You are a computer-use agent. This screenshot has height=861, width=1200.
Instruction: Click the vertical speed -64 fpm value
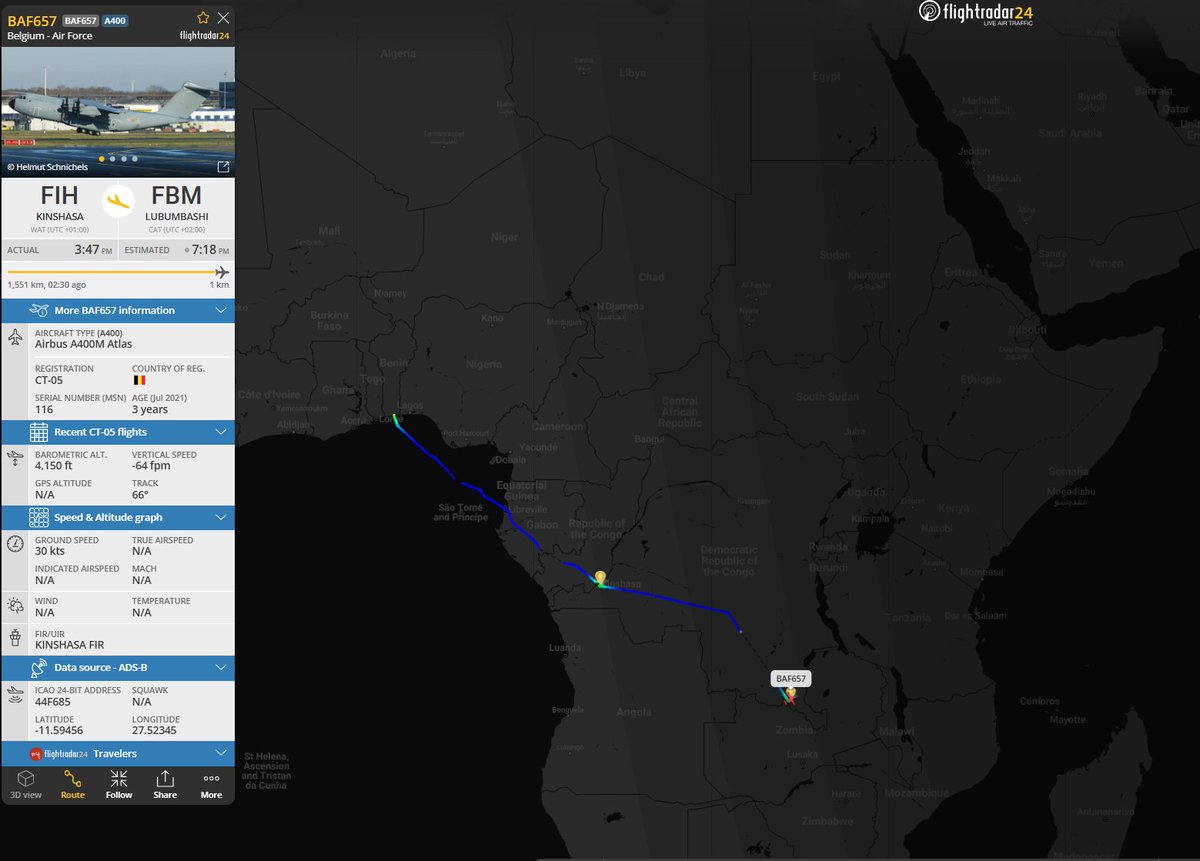(x=153, y=465)
